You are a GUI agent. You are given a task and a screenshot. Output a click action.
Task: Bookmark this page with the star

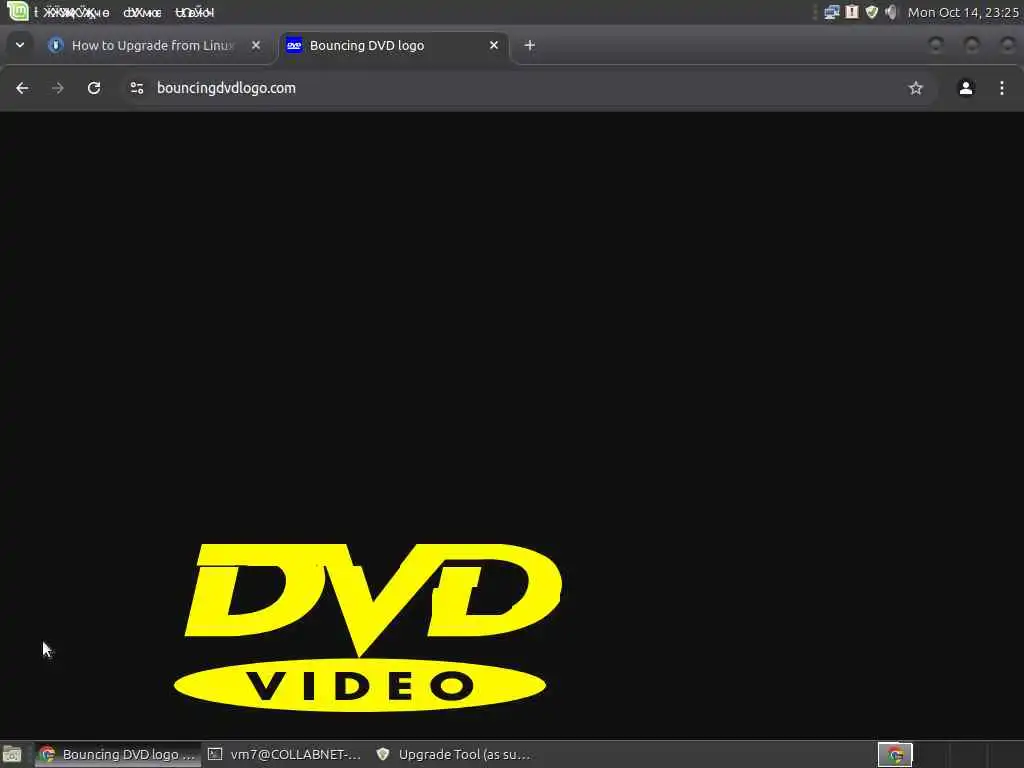tap(916, 88)
